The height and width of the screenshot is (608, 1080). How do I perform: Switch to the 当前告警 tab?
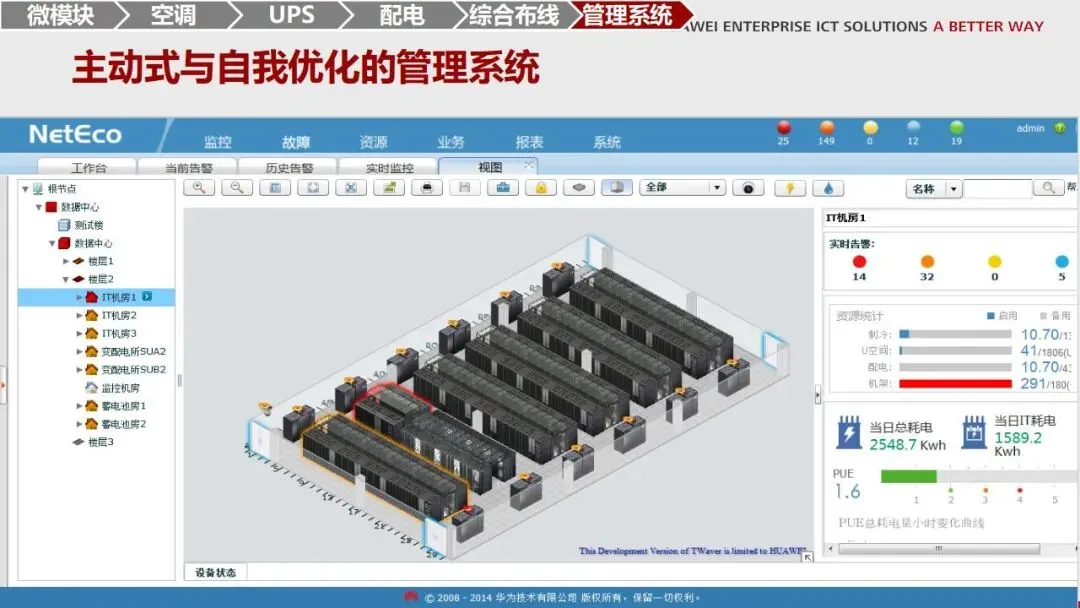pos(188,167)
